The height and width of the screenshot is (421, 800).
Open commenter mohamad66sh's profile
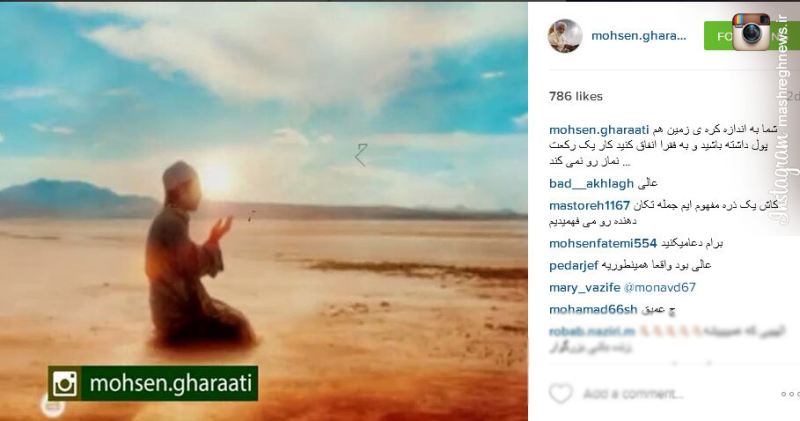coord(593,310)
